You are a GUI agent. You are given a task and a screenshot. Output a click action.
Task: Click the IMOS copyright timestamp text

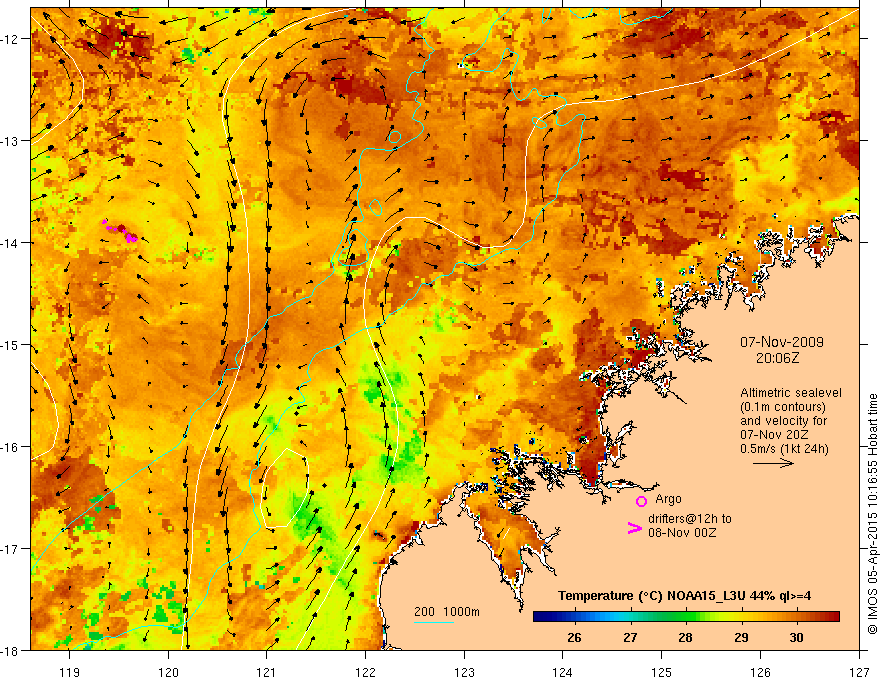click(x=872, y=514)
